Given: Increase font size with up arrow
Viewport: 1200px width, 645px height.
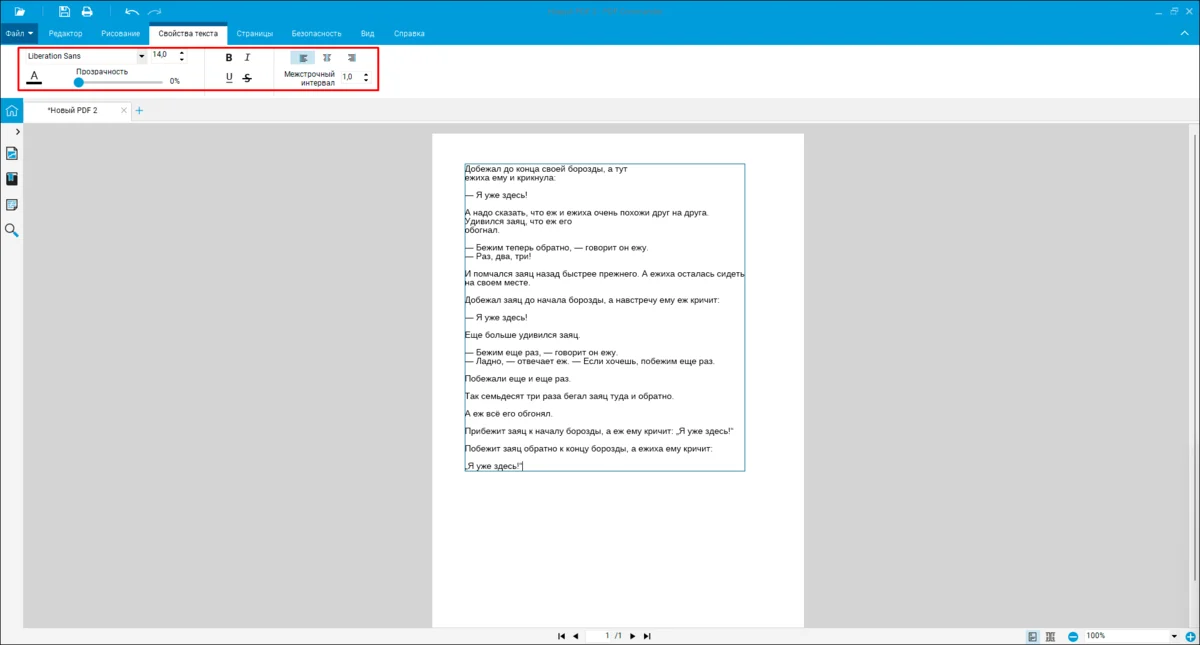Looking at the screenshot, I should click(182, 52).
